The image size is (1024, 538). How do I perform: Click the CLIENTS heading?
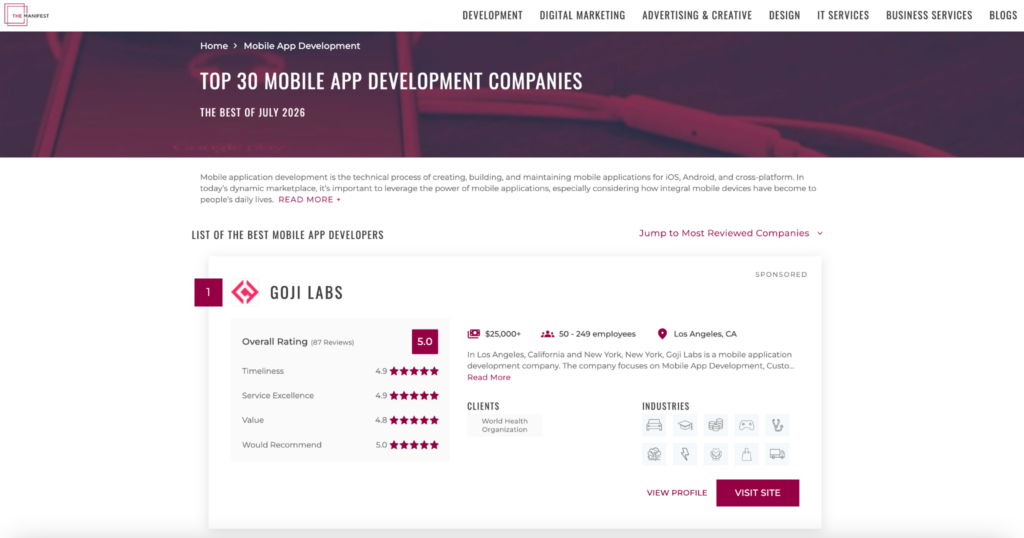483,406
